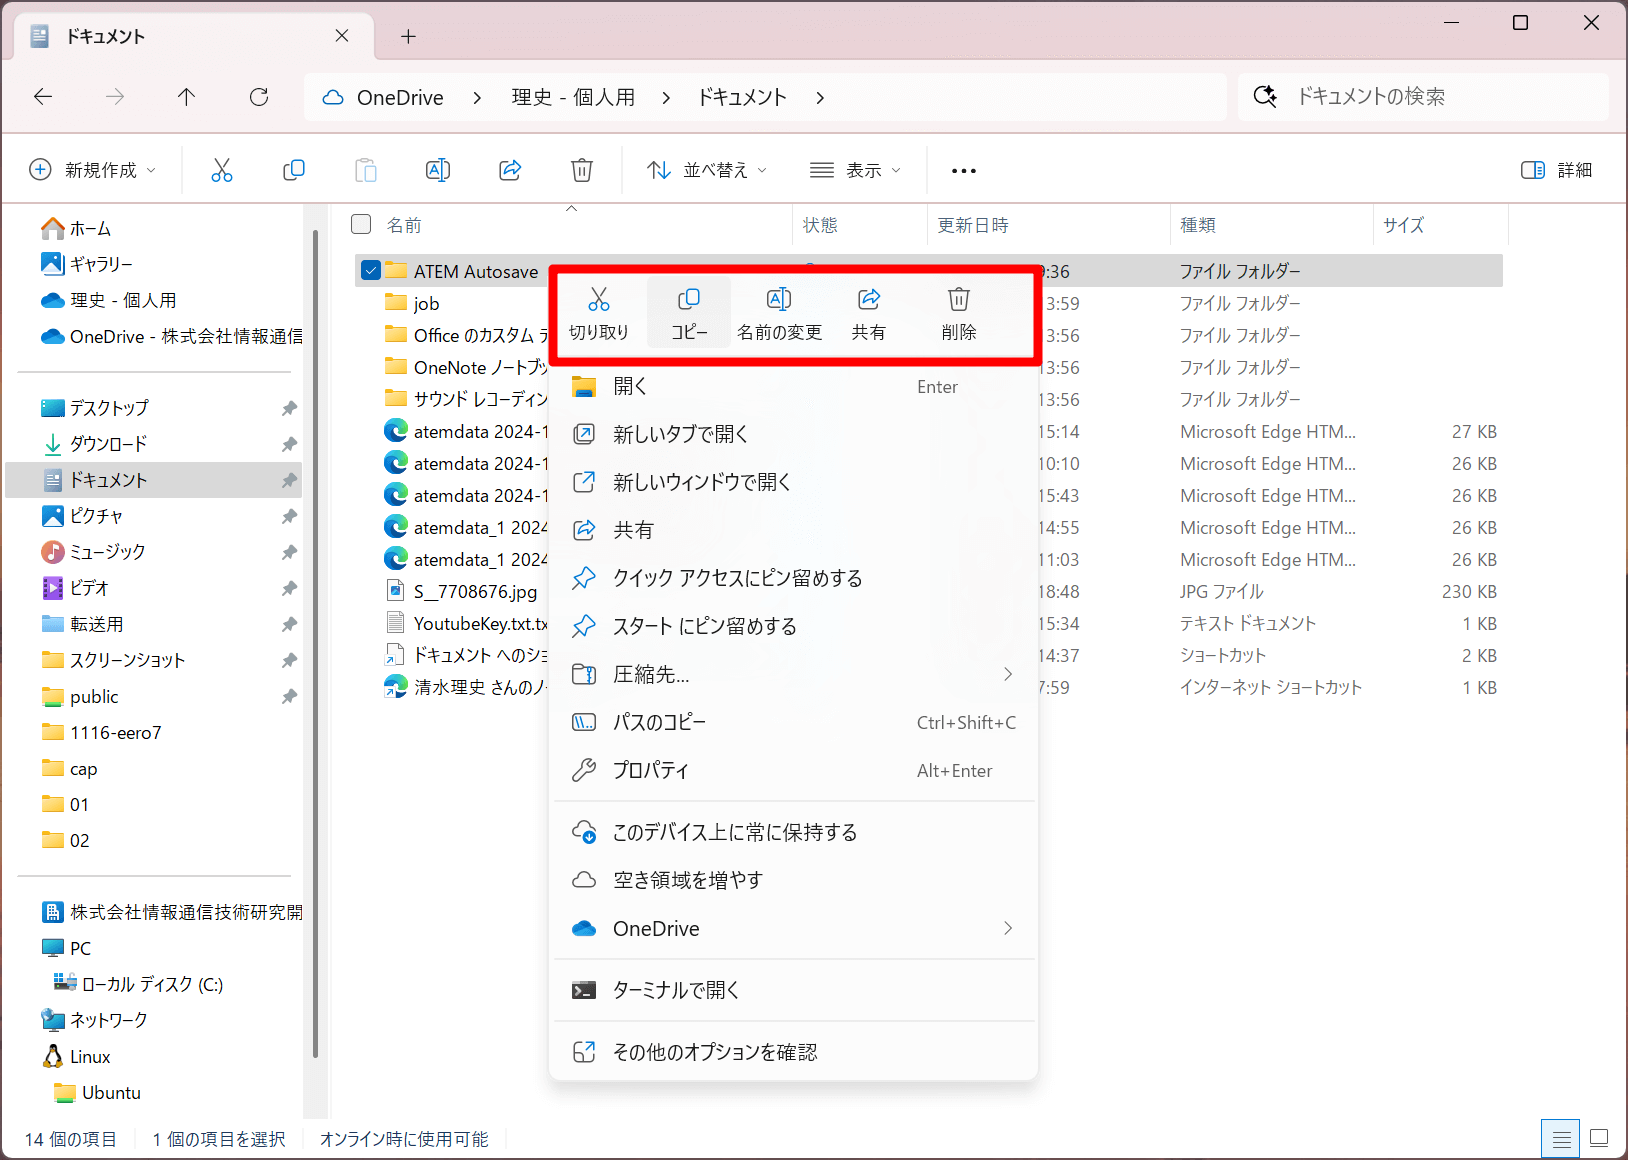Click toolbar Delete trash icon

pyautogui.click(x=582, y=170)
